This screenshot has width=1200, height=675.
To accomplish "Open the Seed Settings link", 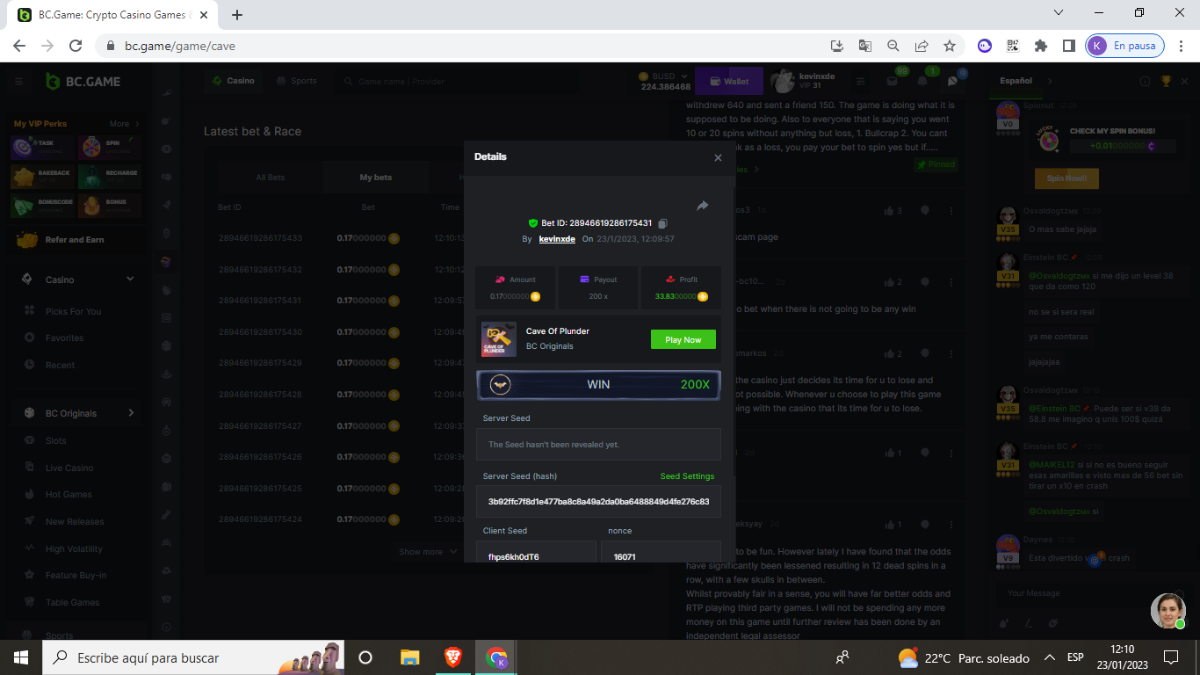I will 687,476.
